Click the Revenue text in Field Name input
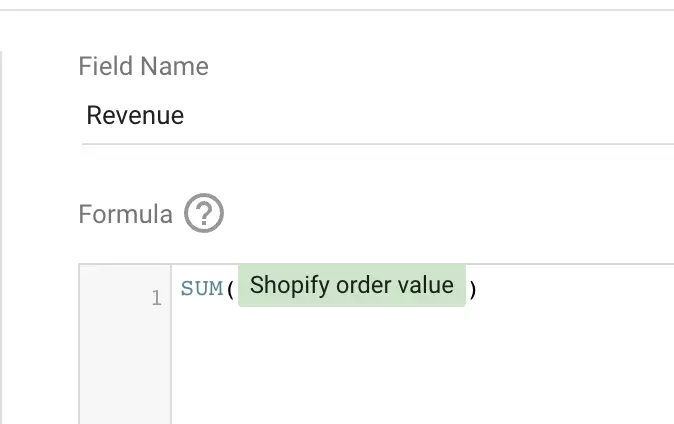Screen dimensions: 674x424 (x=135, y=115)
